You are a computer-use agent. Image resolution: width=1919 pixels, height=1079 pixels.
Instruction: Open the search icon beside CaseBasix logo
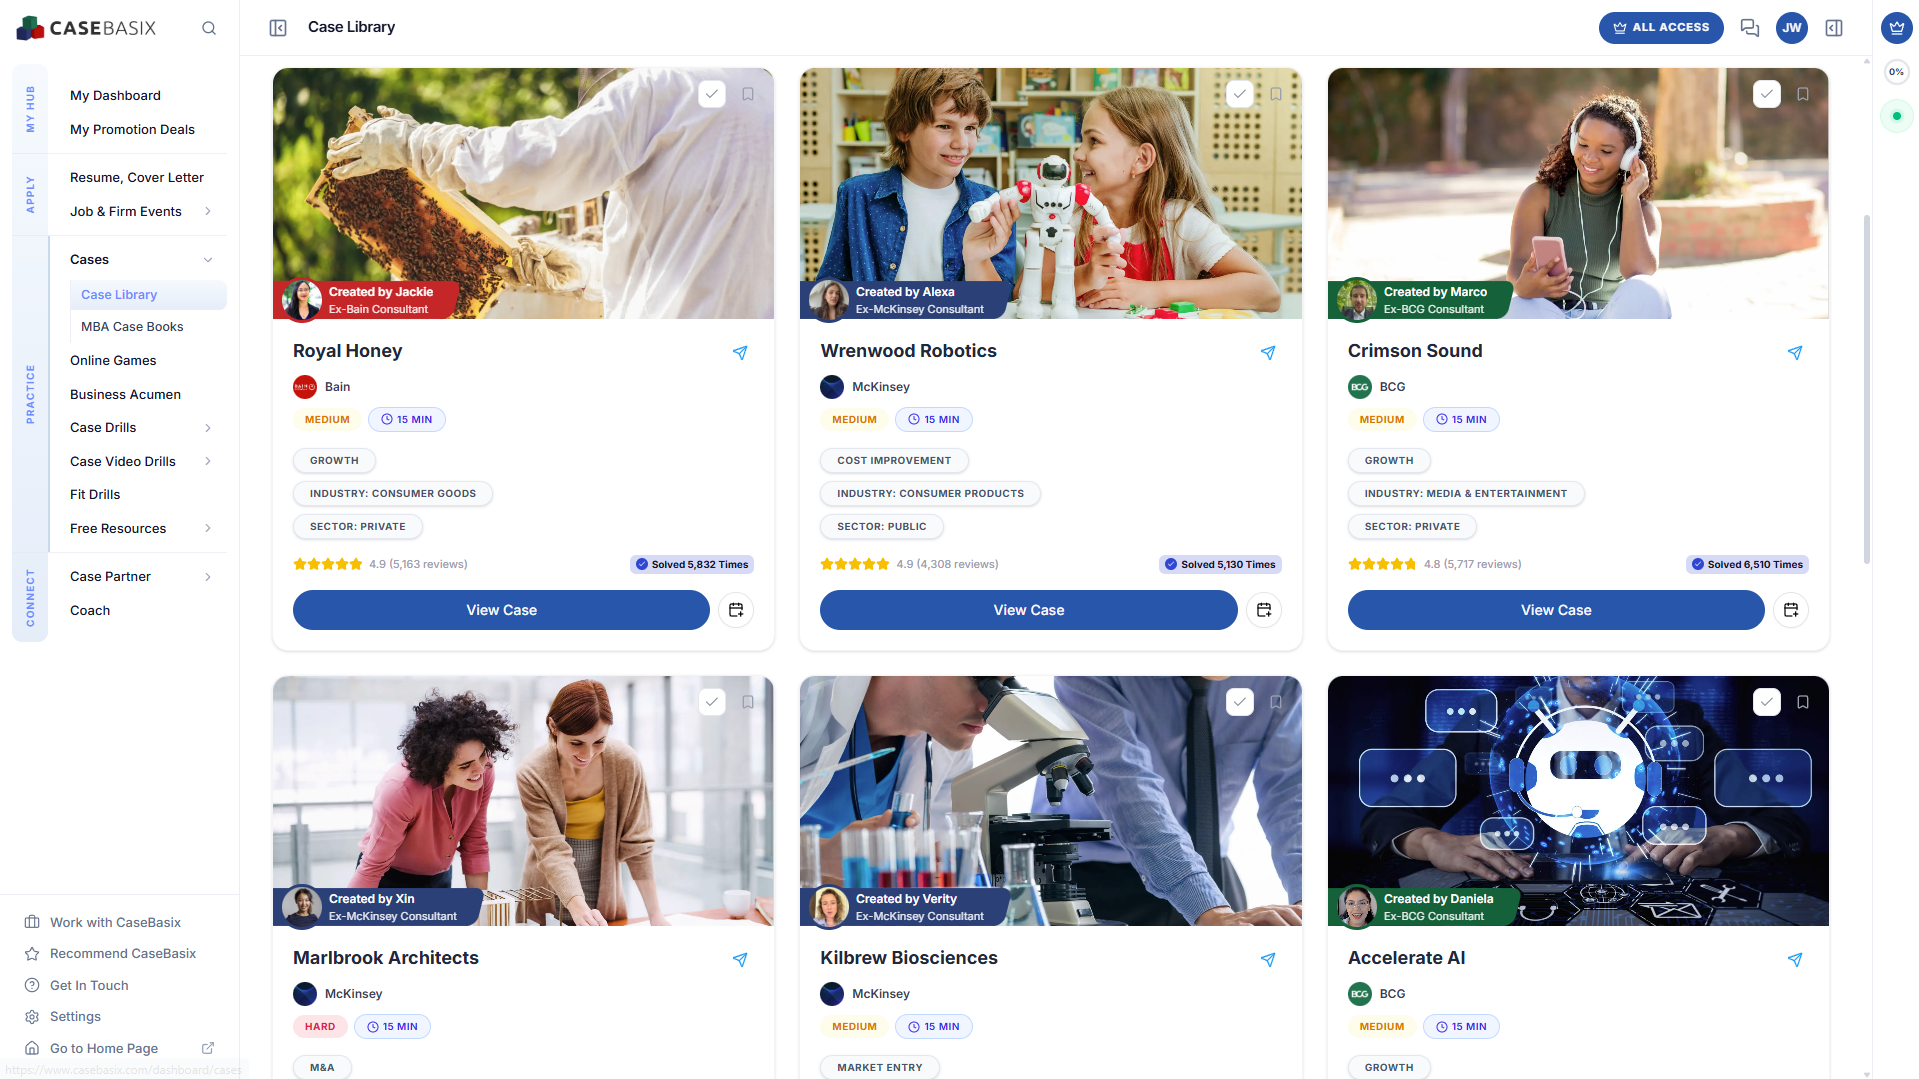[209, 28]
